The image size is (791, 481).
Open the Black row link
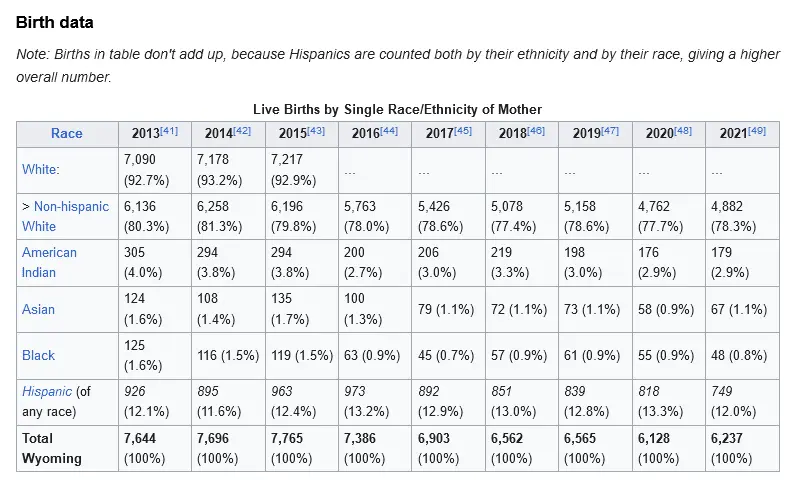pyautogui.click(x=38, y=355)
